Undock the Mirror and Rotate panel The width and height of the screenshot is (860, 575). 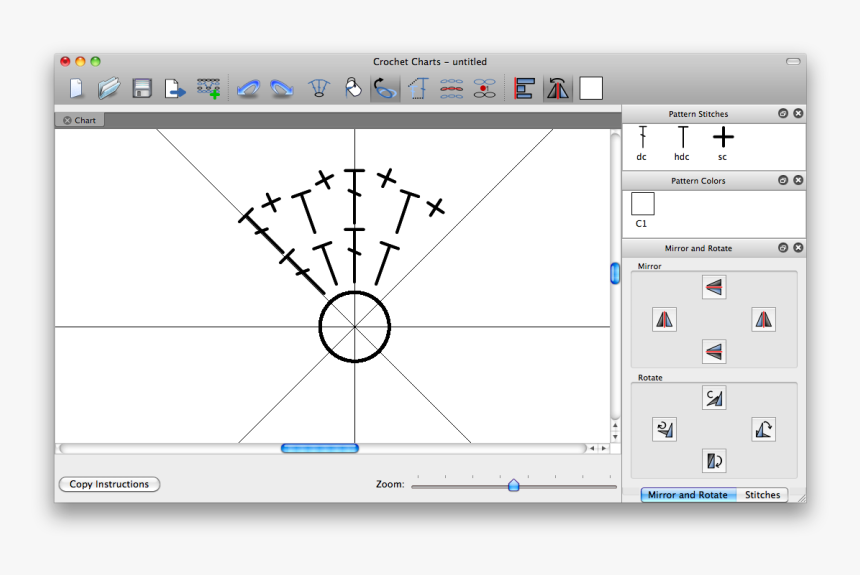pos(783,248)
